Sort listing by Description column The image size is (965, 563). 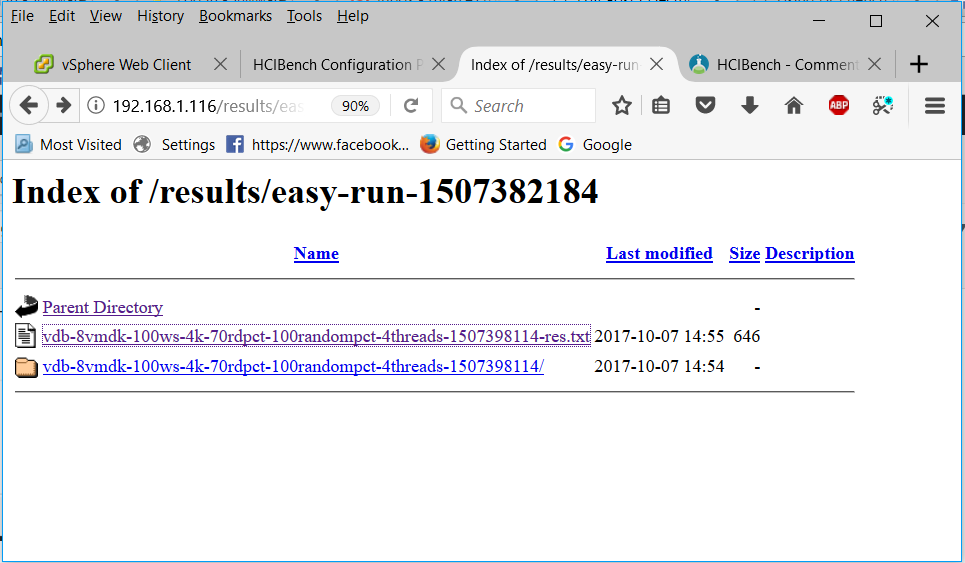(810, 254)
